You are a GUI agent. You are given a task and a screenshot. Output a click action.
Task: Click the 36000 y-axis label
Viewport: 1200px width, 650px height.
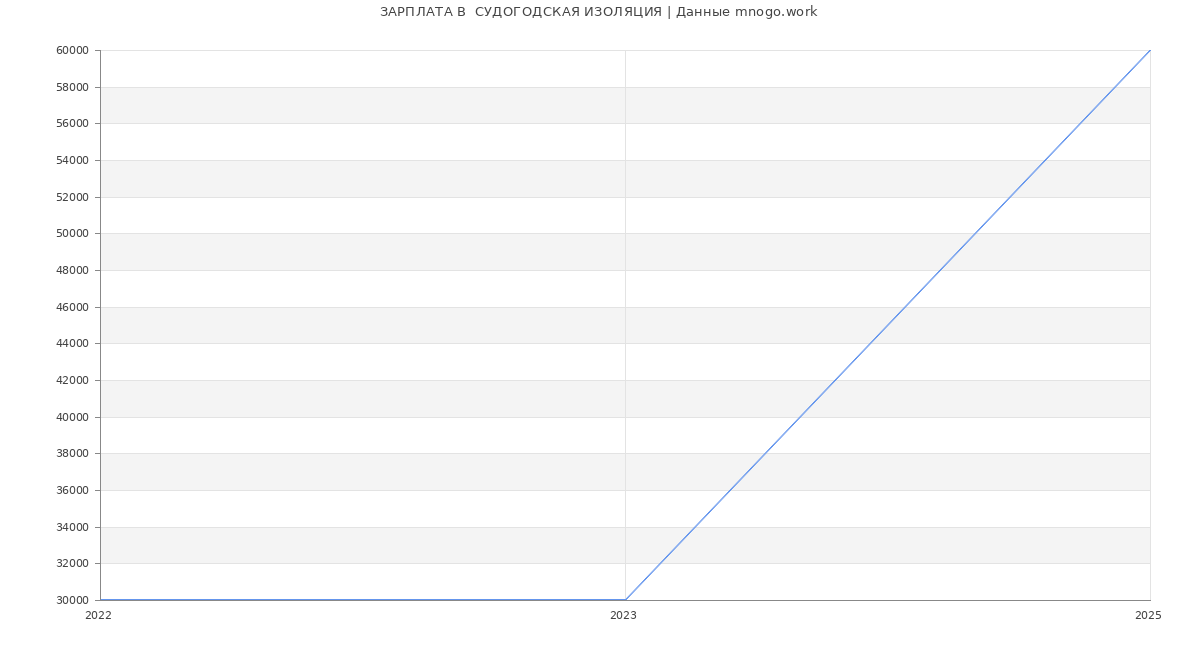pos(72,491)
